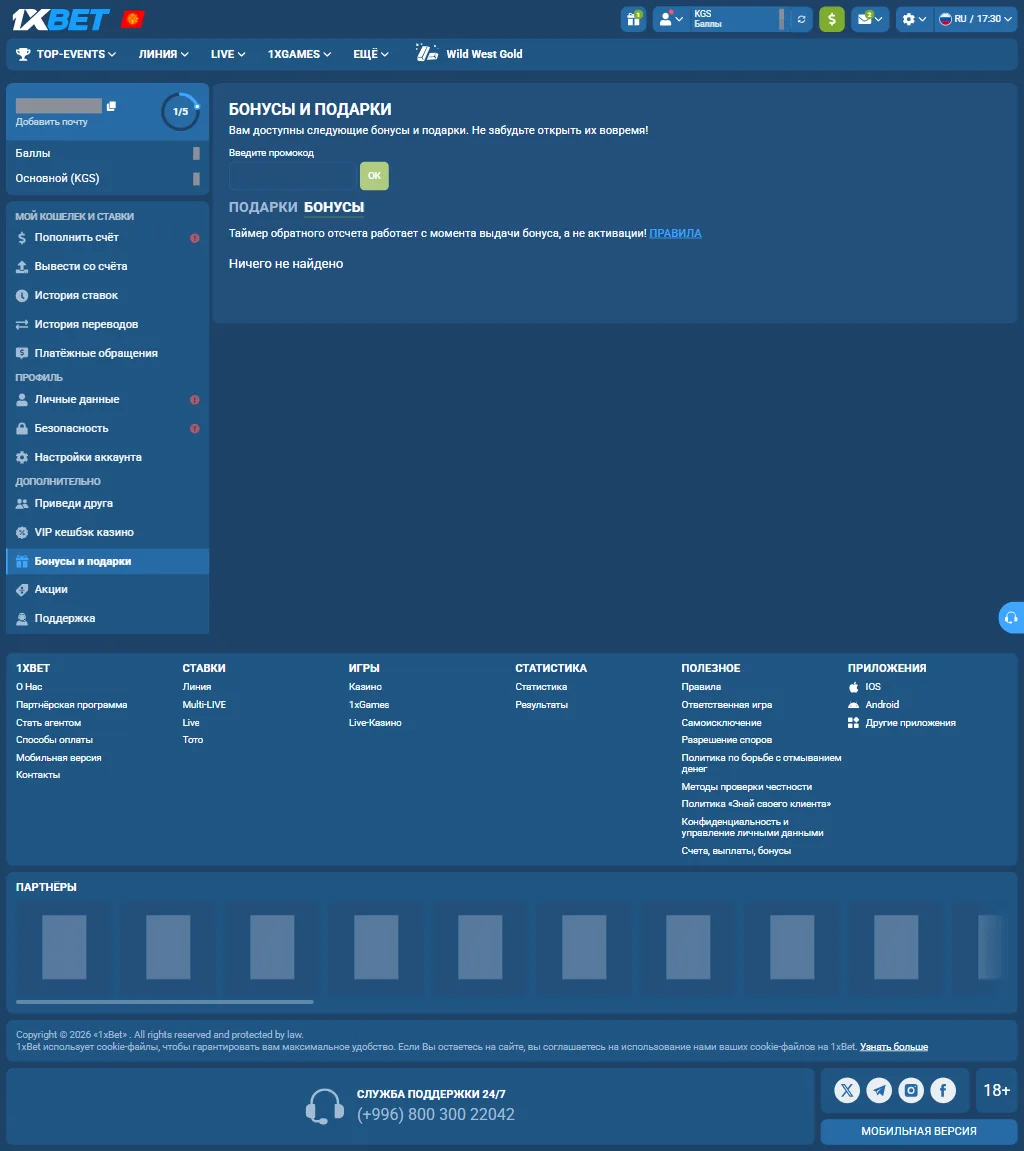The image size is (1024, 1151).
Task: Click the МОБИЛЬНАЯ ВЕРСИЯ button
Action: point(919,1131)
